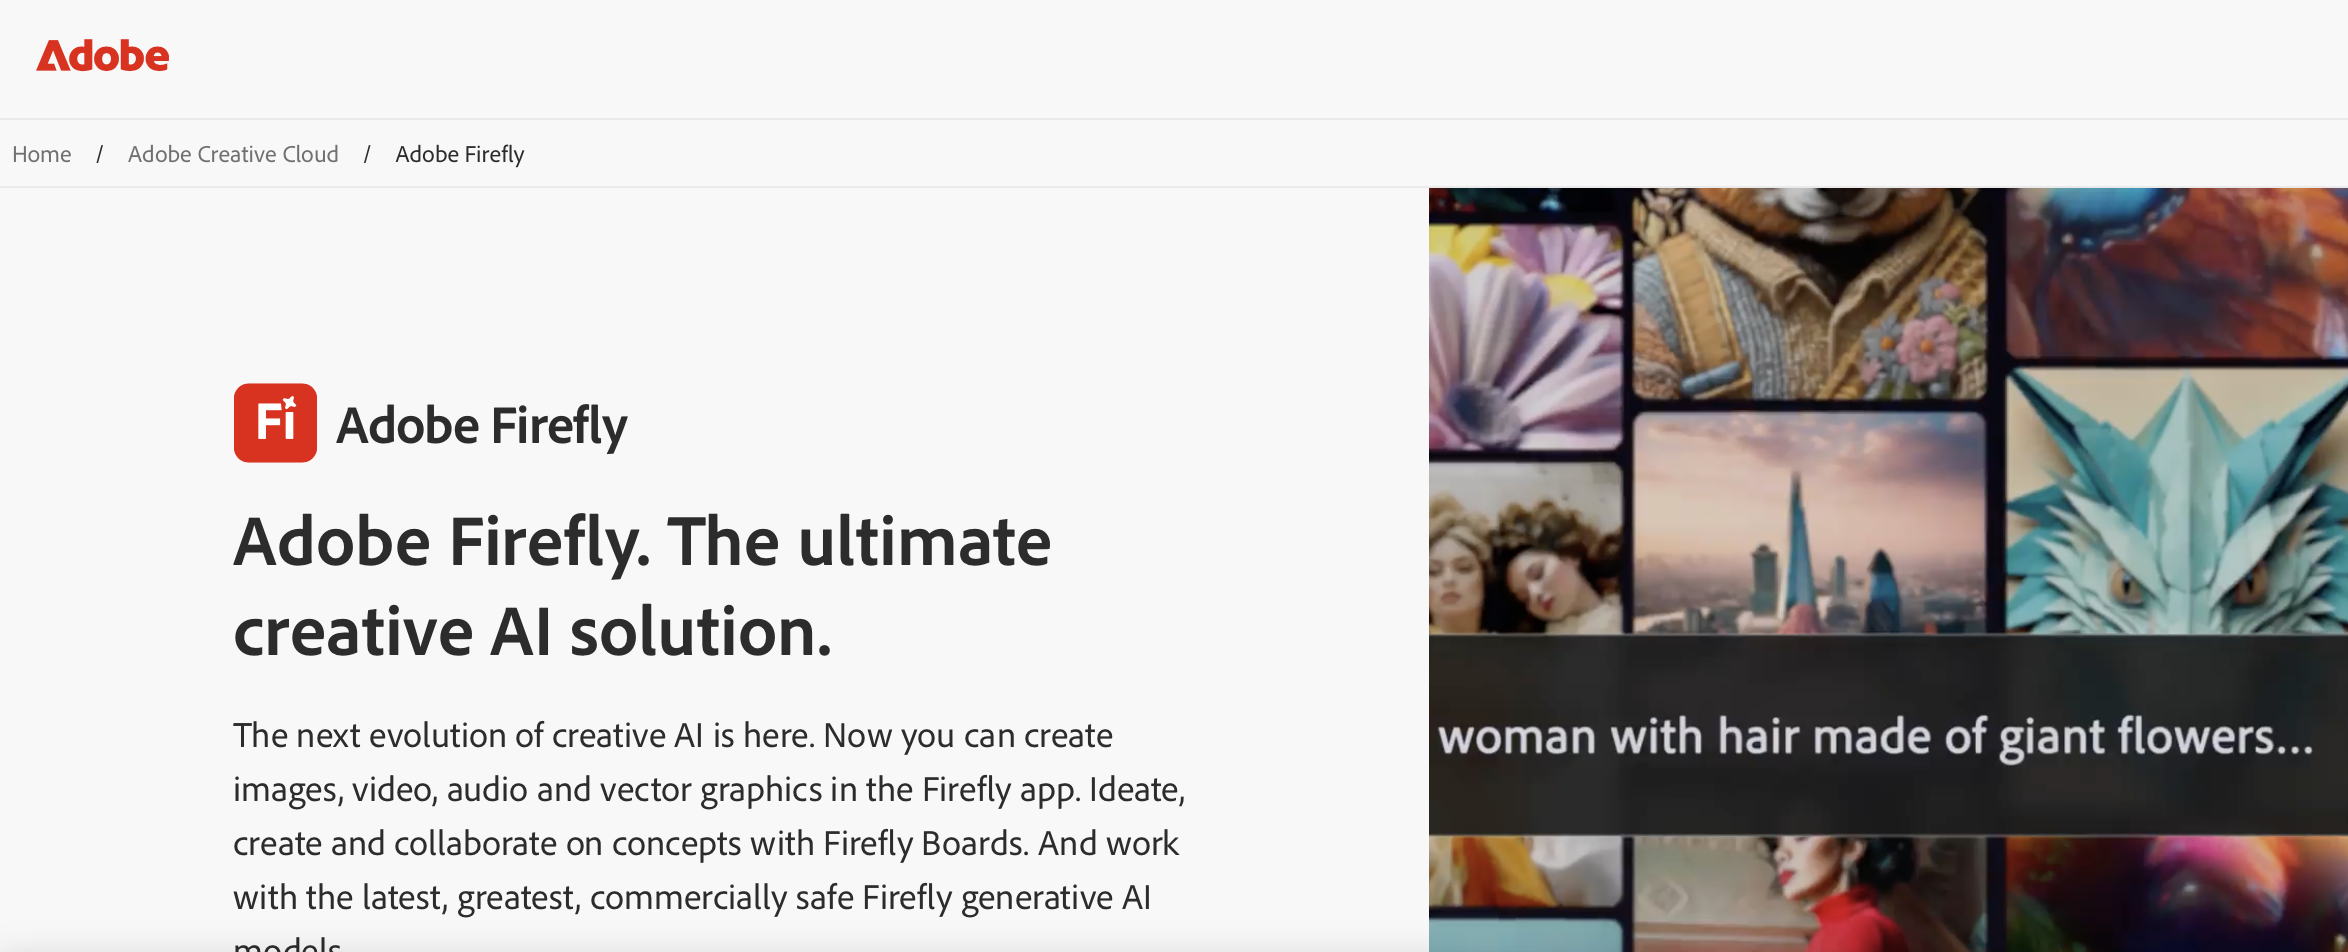Click the red Adobe logo

(103, 56)
